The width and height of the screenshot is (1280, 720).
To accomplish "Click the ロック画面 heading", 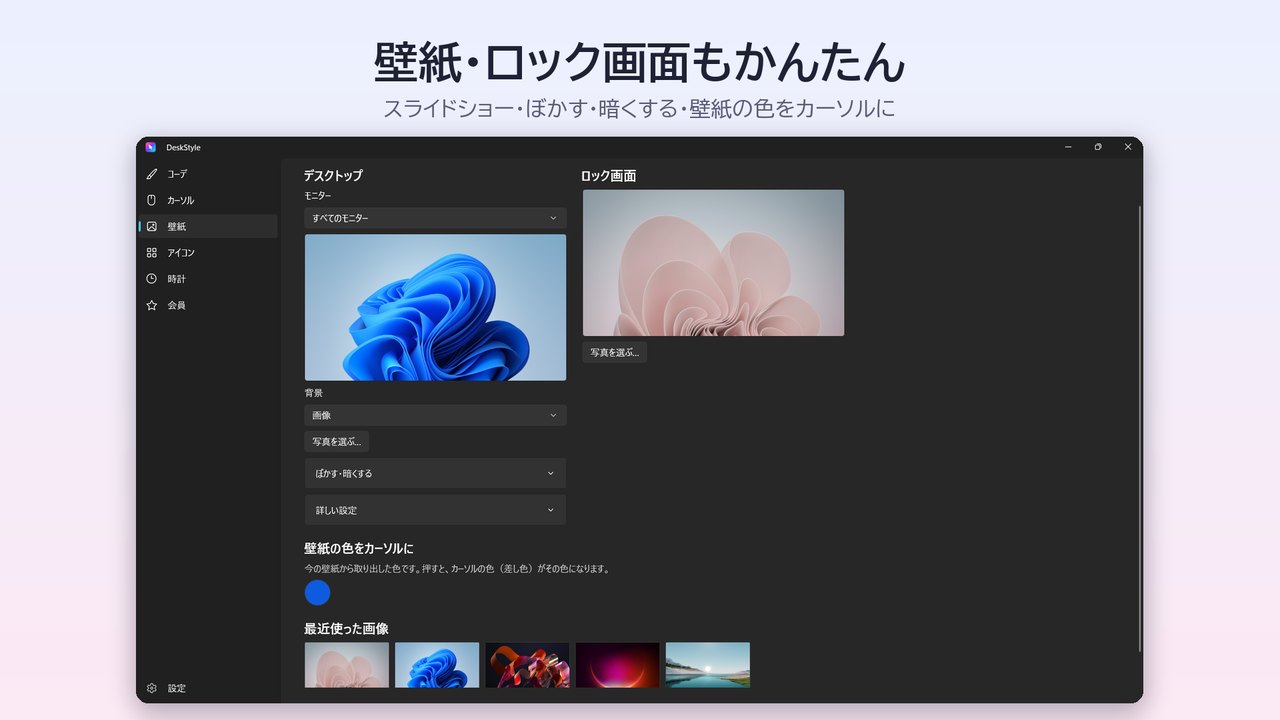I will pos(608,176).
